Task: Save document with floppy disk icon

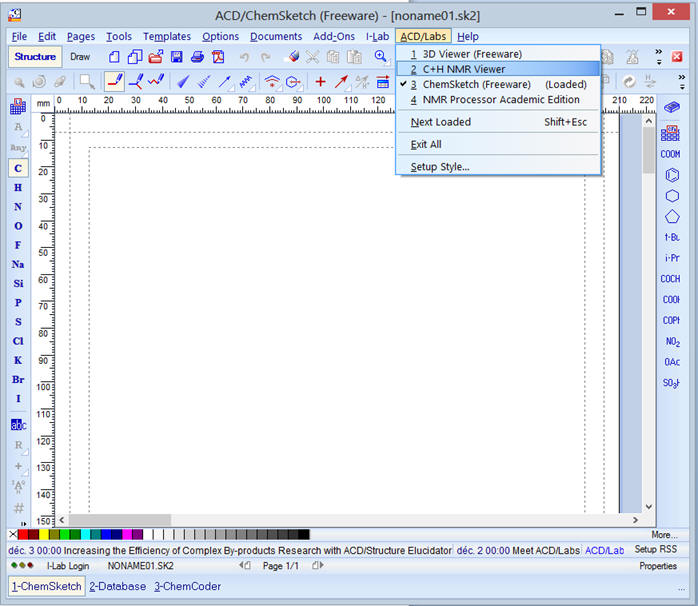Action: click(x=177, y=57)
